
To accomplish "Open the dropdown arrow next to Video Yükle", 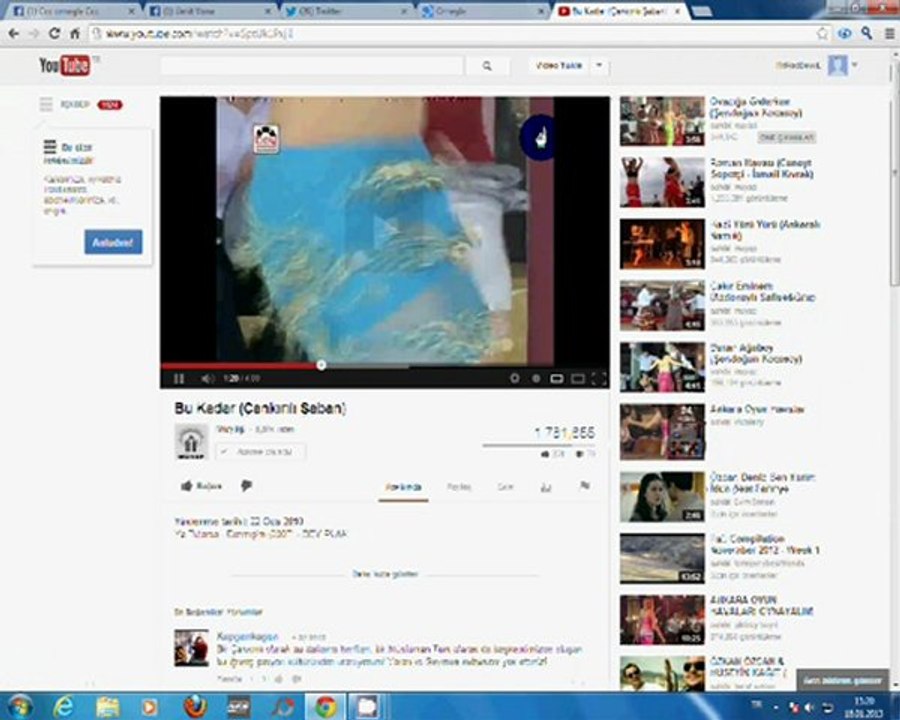I will click(599, 65).
